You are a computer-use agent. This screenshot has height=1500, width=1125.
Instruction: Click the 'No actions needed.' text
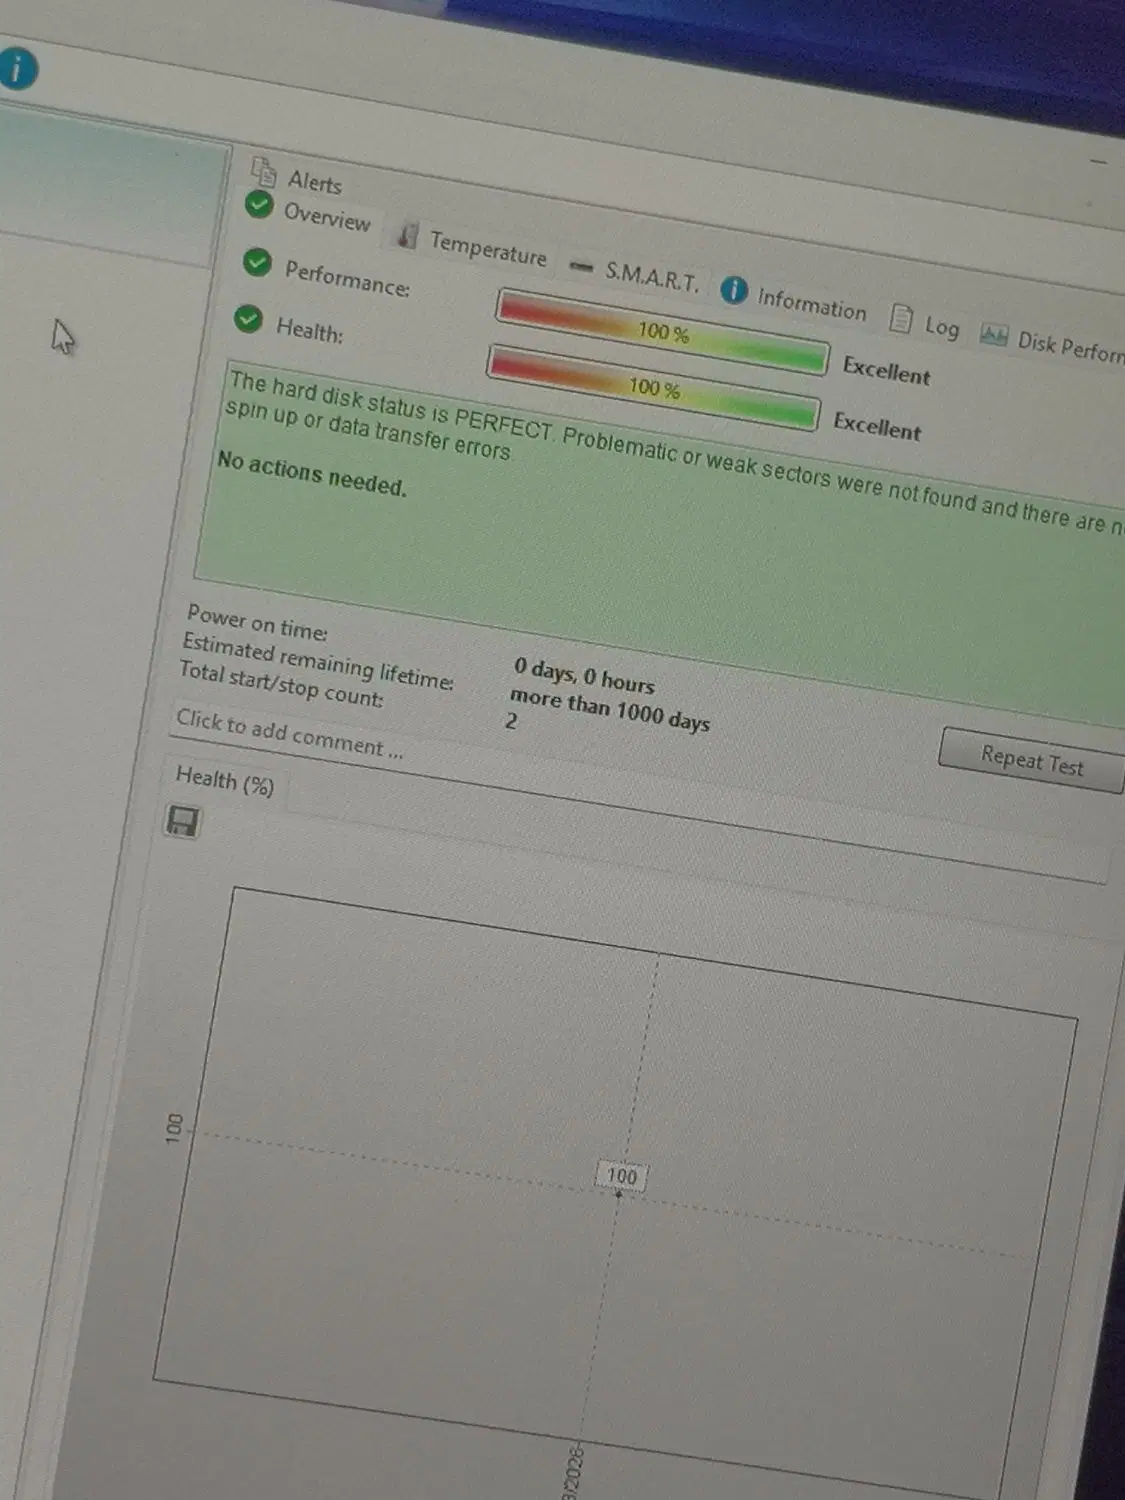click(x=312, y=473)
